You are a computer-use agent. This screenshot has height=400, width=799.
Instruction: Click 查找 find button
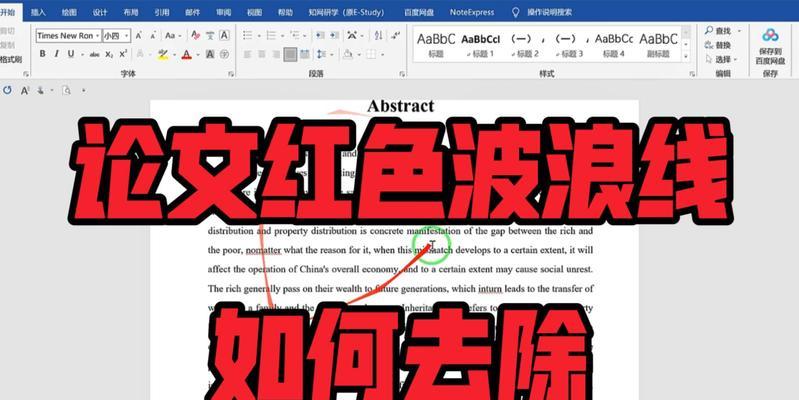click(719, 31)
